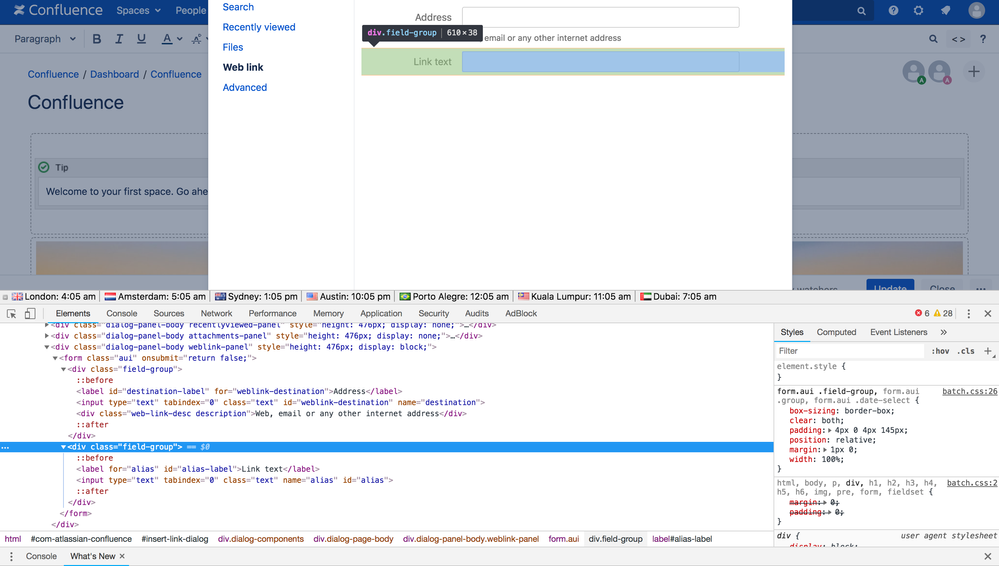Open the source code editor icon

point(958,39)
